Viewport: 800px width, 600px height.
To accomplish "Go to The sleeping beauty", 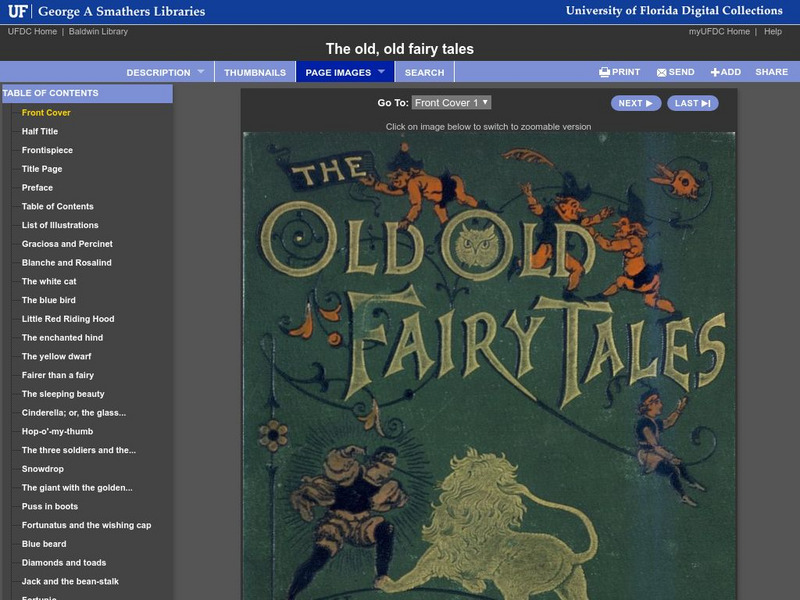I will click(x=63, y=394).
